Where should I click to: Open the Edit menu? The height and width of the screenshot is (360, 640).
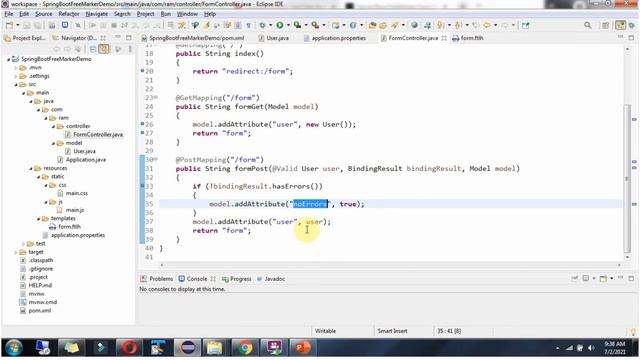24,14
